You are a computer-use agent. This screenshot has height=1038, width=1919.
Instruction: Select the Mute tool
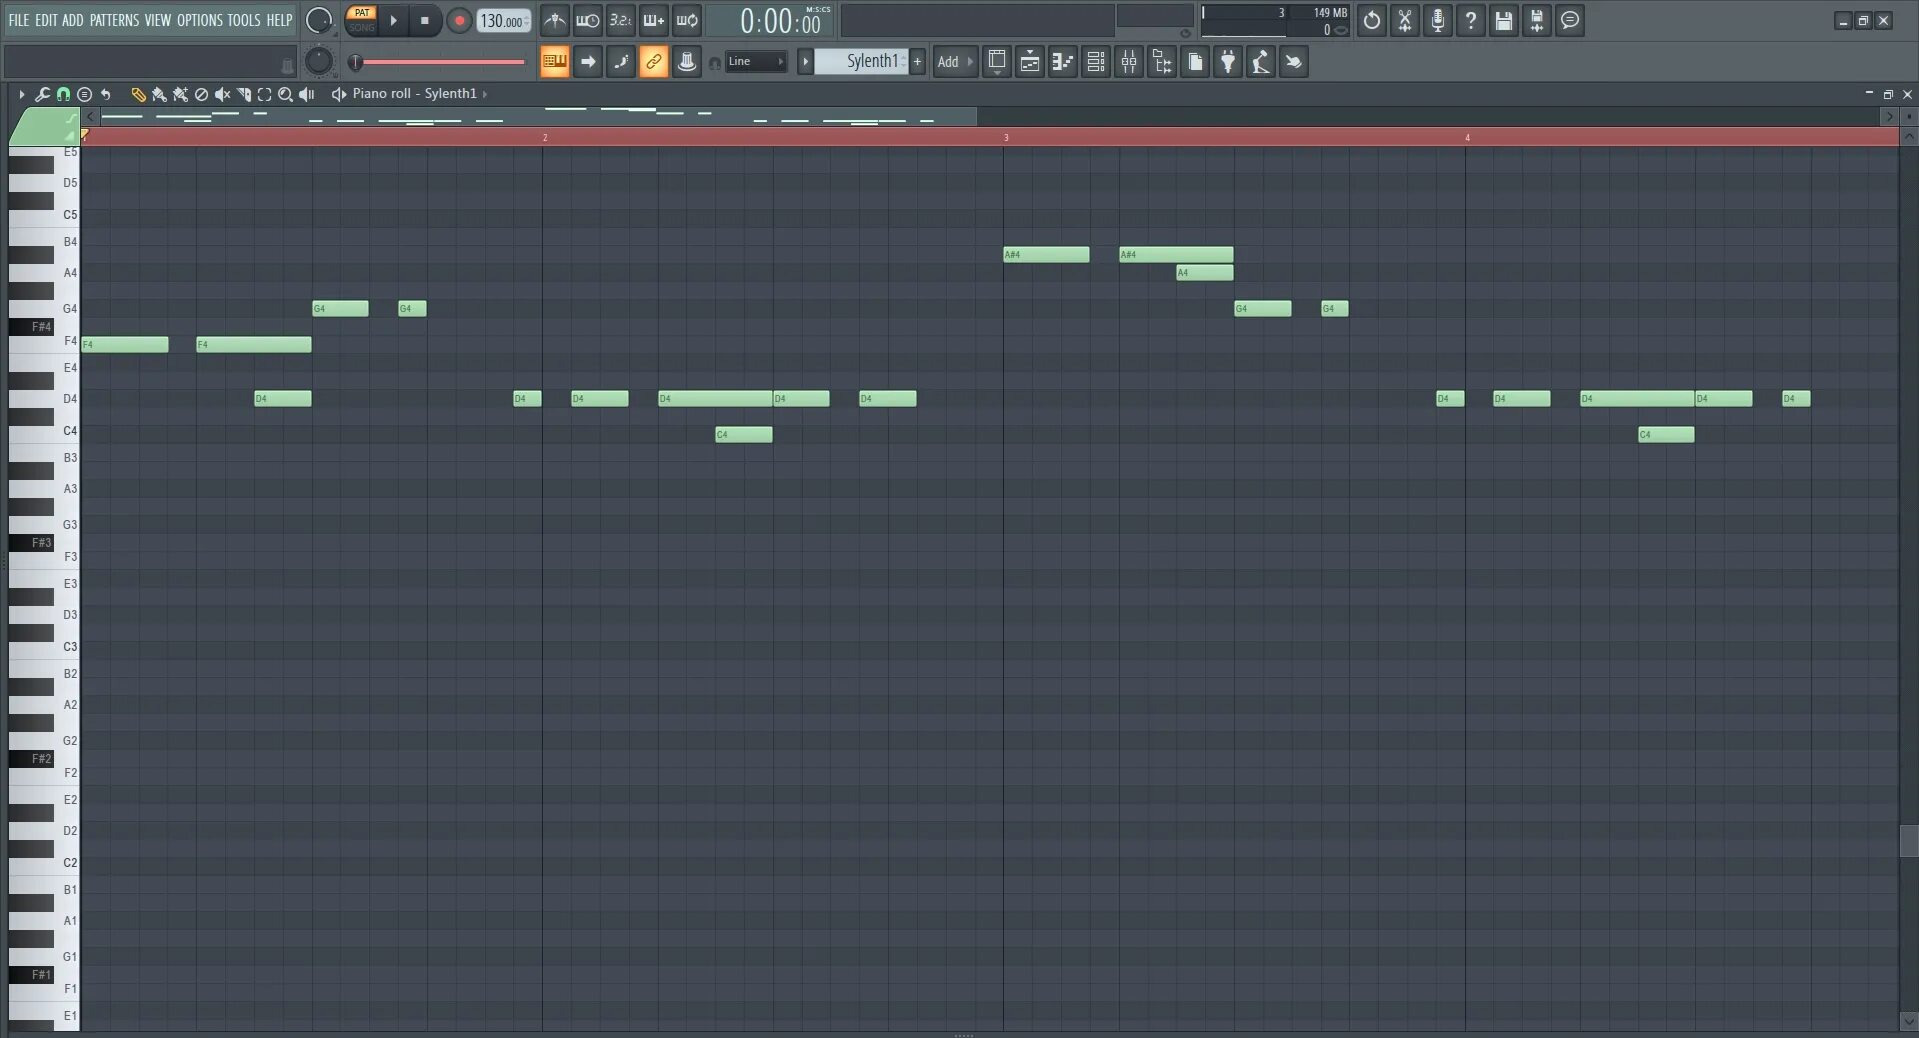pos(222,94)
